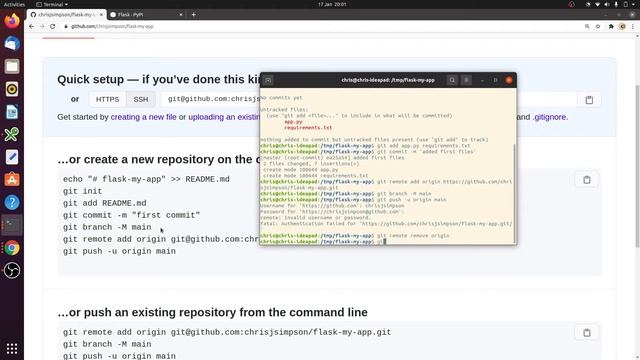Open OBS Studio from the dock
The image size is (640, 360).
pyautogui.click(x=12, y=270)
